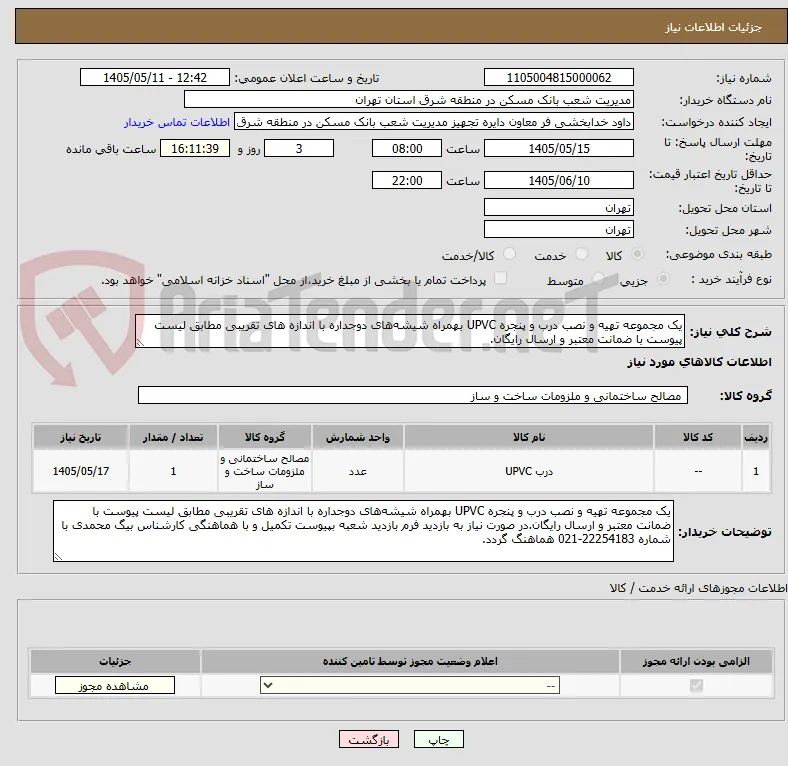Click the 1405/05/17 need date cell

(81, 471)
